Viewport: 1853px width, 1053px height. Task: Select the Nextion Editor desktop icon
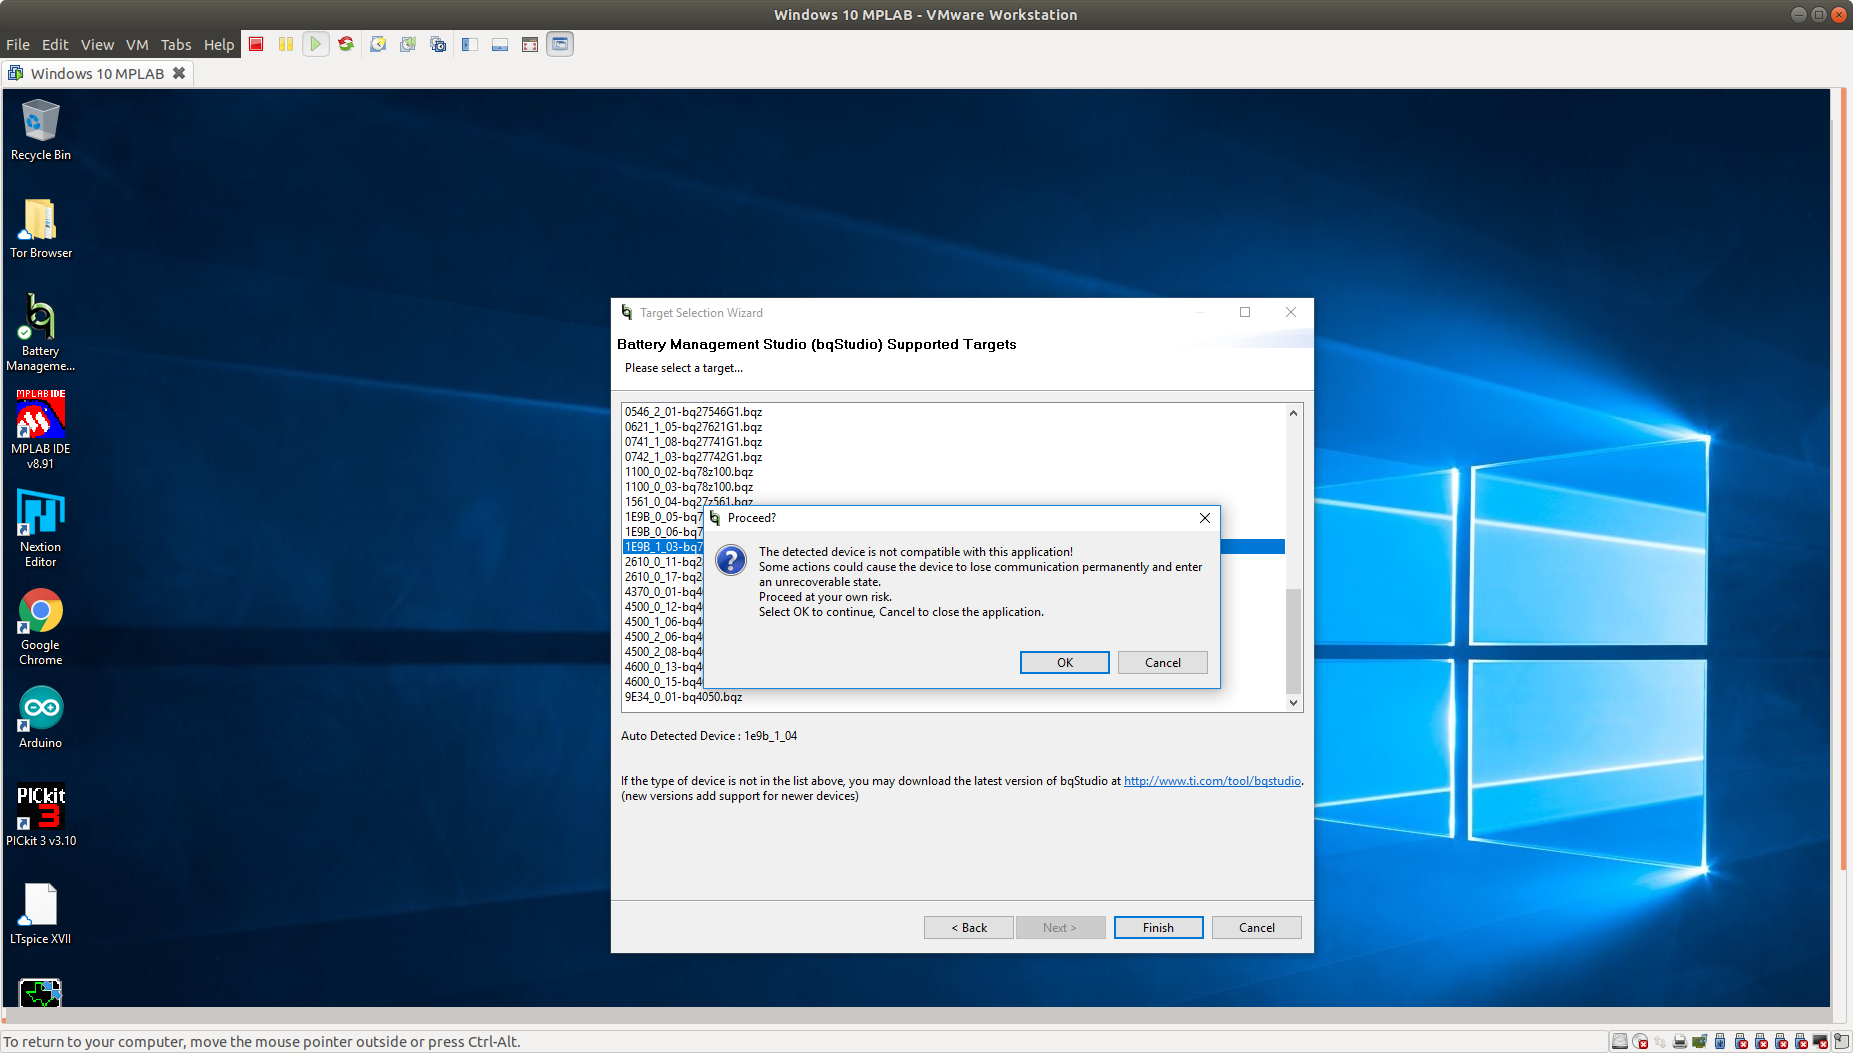click(41, 528)
